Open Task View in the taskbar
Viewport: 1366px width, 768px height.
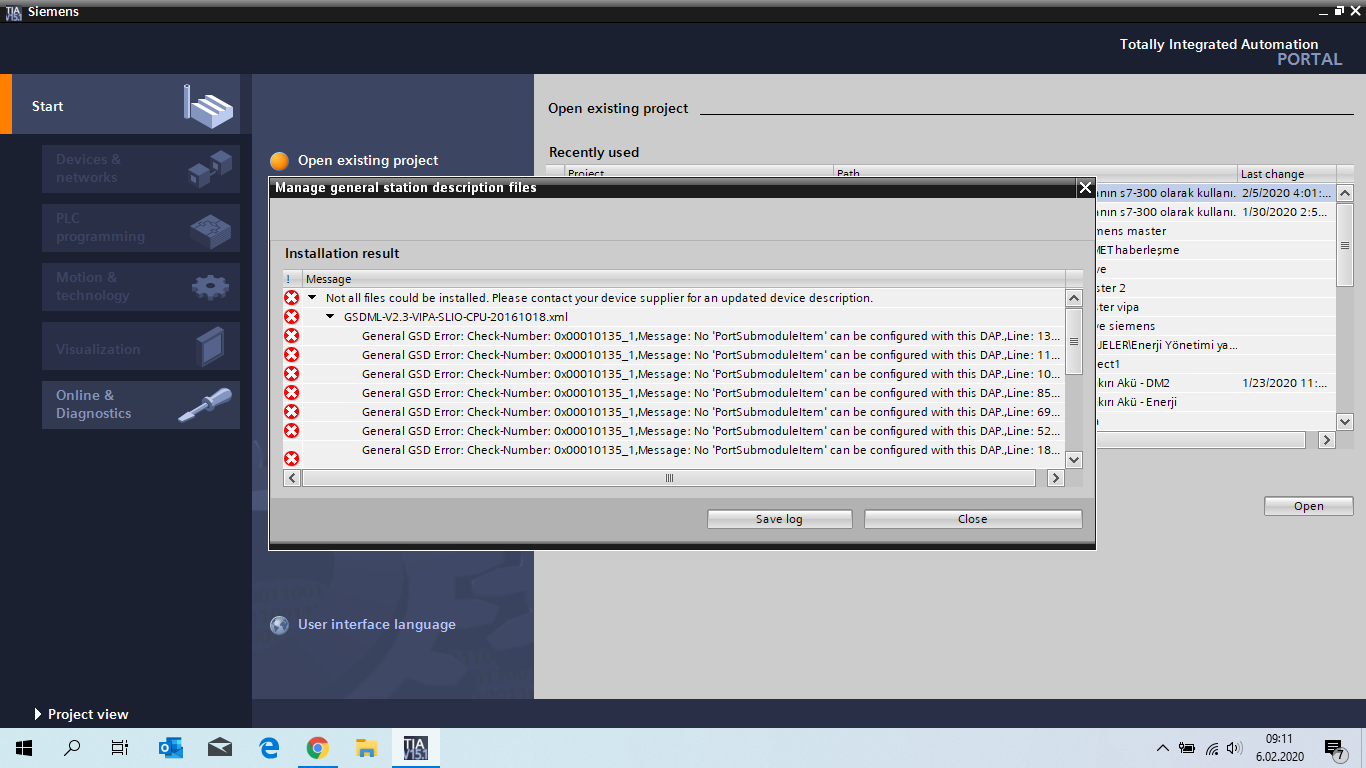click(x=120, y=748)
